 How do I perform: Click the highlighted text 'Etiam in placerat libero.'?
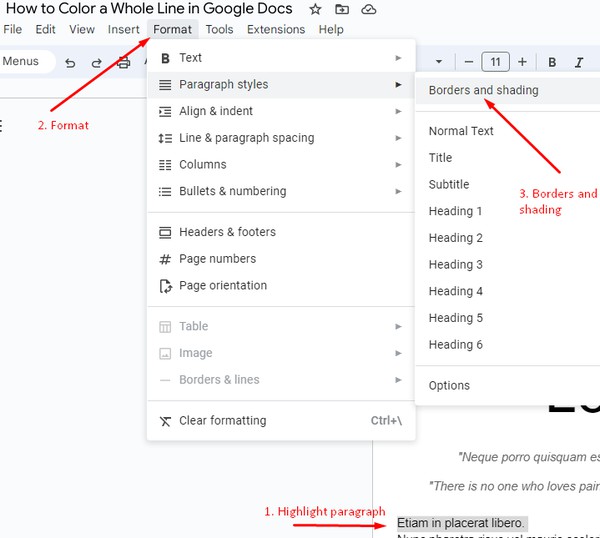click(460, 523)
